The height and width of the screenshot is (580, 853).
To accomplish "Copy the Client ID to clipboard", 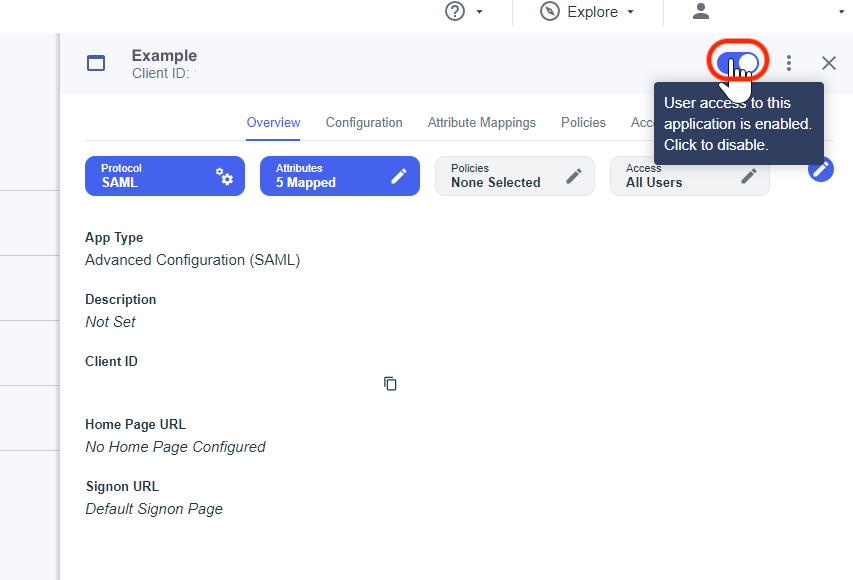I will pos(390,384).
